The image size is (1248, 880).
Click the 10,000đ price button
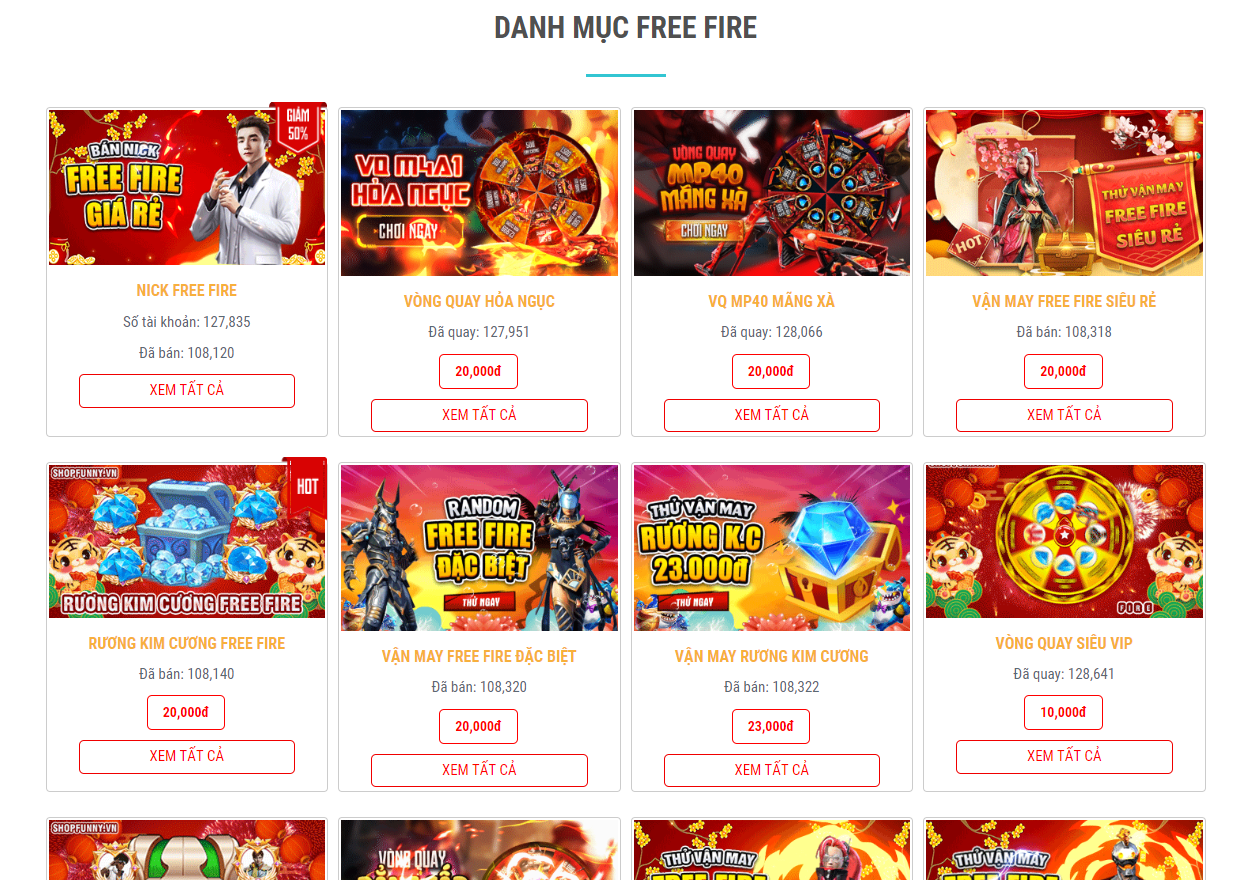[x=1063, y=713]
